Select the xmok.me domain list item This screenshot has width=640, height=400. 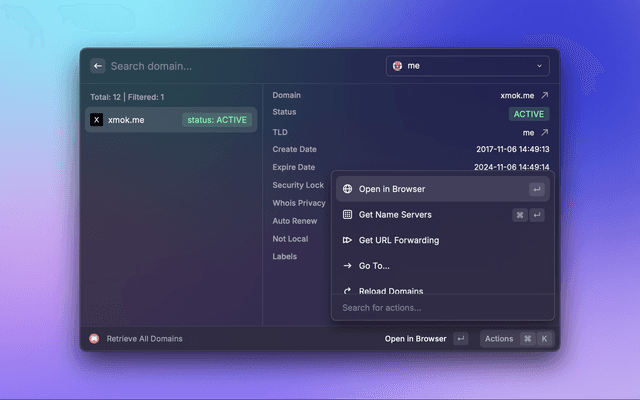(x=170, y=120)
